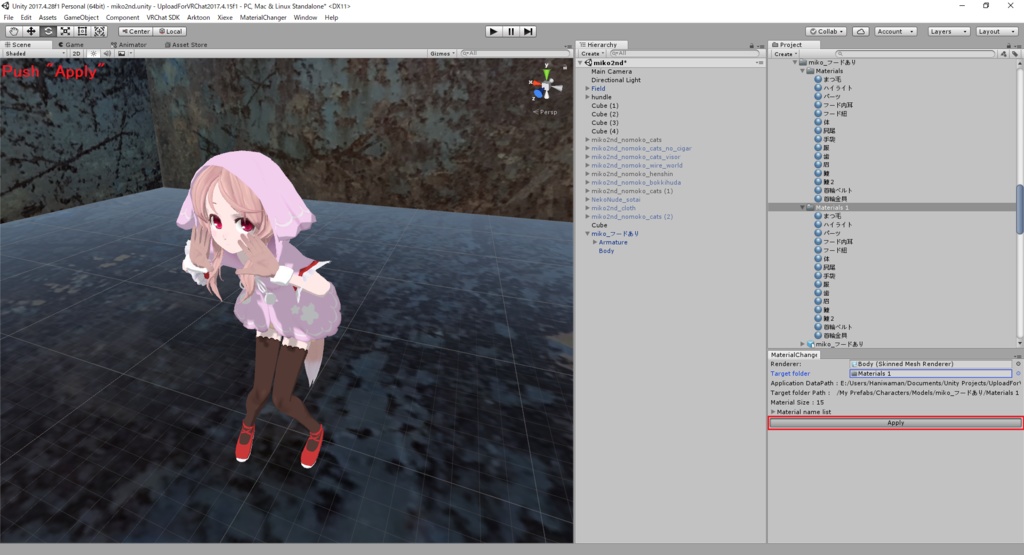Click the Project panel lock icon
1024x555 pixels.
pyautogui.click(x=1008, y=45)
